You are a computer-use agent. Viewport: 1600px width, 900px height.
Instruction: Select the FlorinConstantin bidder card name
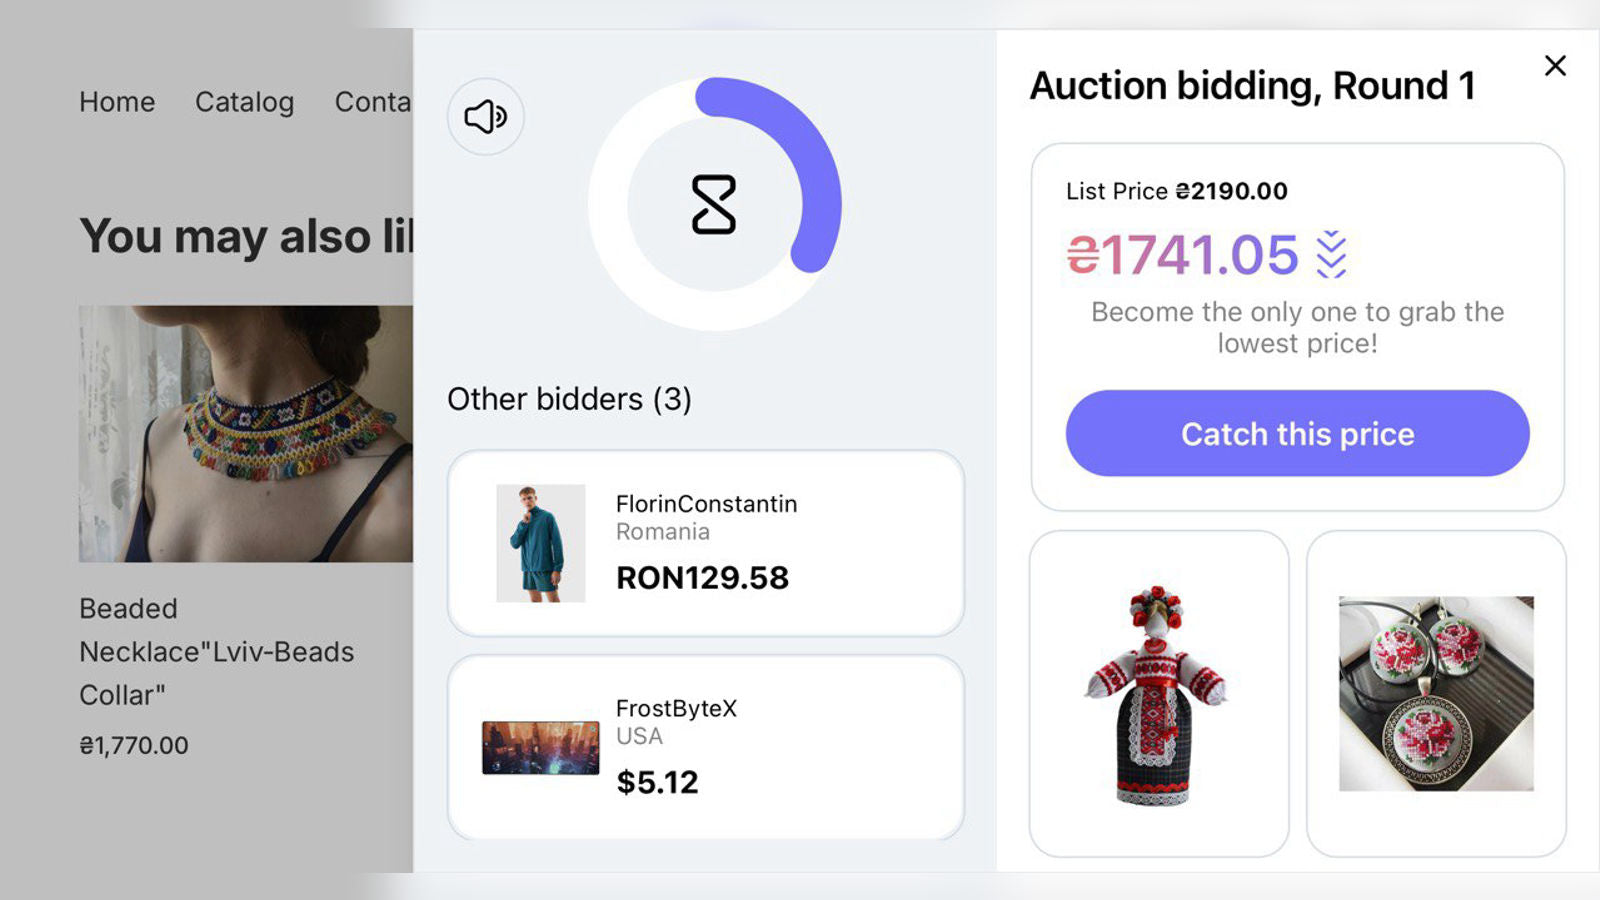[x=706, y=504]
